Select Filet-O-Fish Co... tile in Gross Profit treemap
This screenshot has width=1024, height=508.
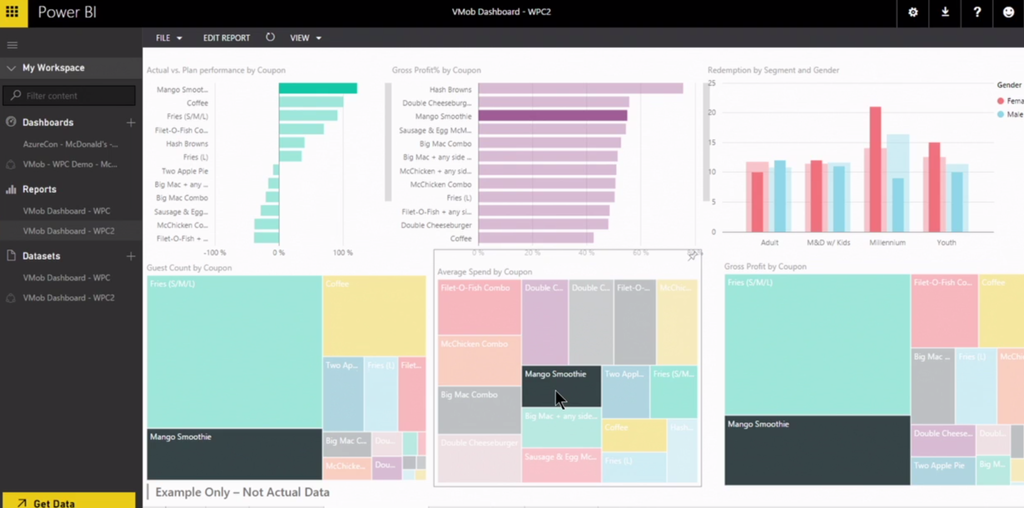tap(944, 310)
